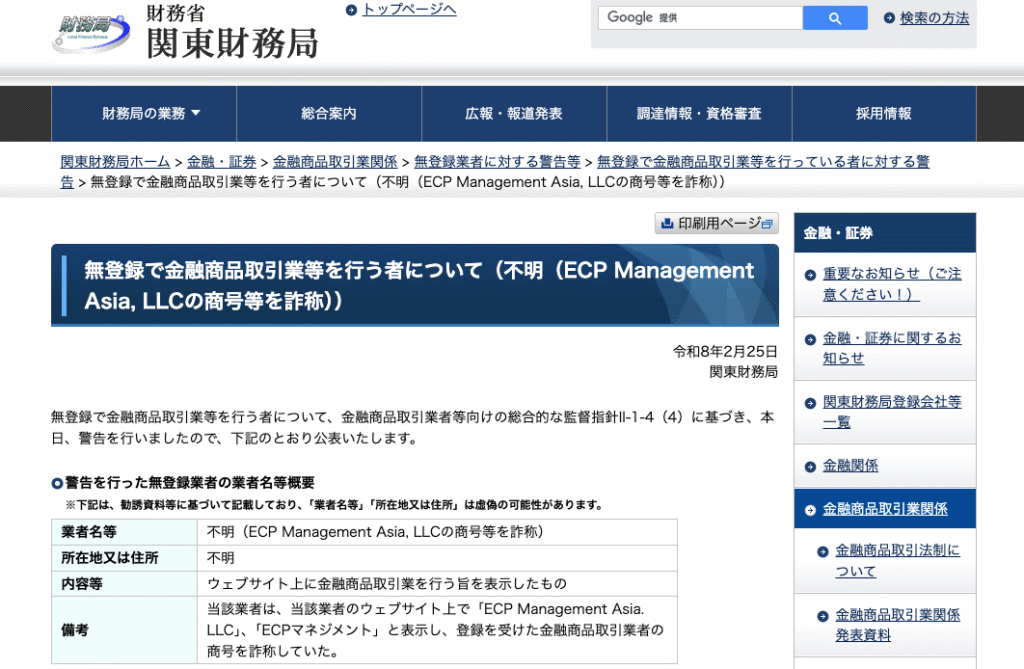This screenshot has width=1024, height=669.
Task: Click sidebar heading 金融・証券
Action: click(838, 233)
